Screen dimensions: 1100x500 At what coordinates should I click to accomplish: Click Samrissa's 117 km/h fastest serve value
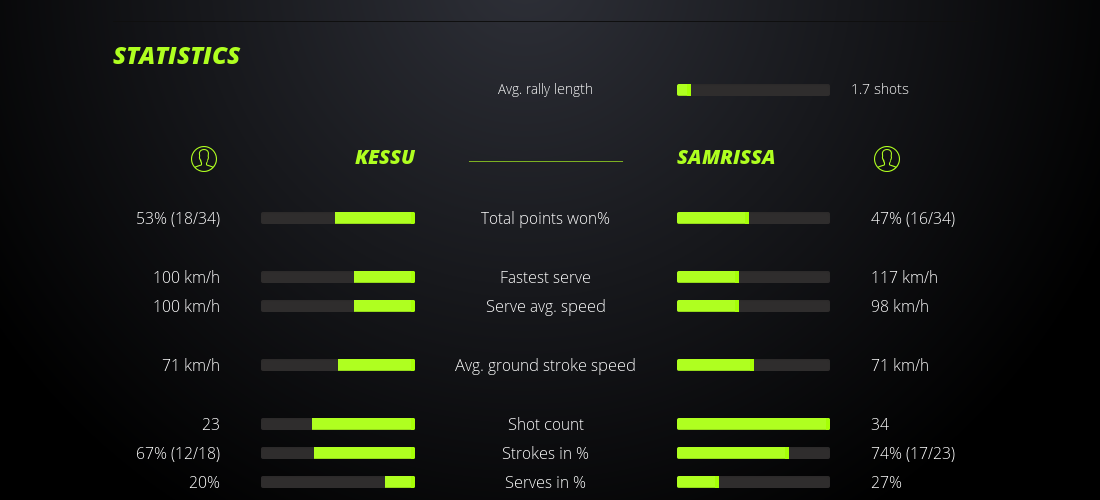(x=904, y=277)
